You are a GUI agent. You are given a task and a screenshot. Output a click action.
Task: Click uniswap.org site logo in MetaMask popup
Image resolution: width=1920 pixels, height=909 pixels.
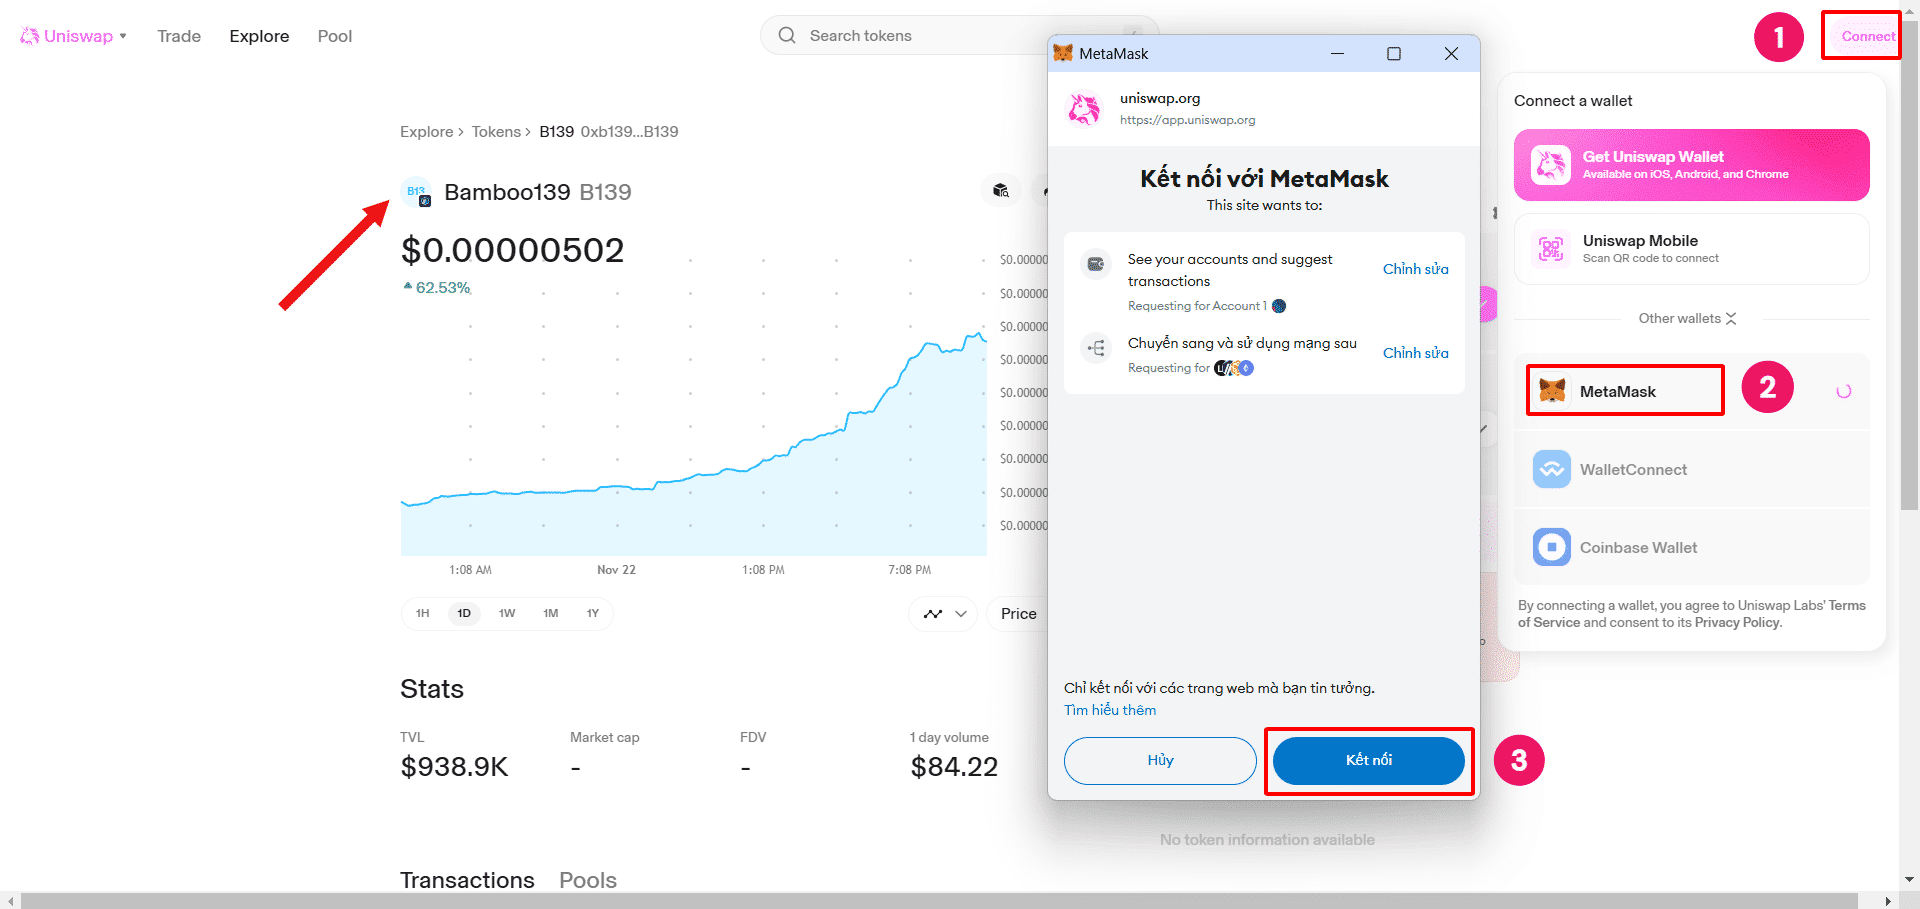[x=1084, y=108]
